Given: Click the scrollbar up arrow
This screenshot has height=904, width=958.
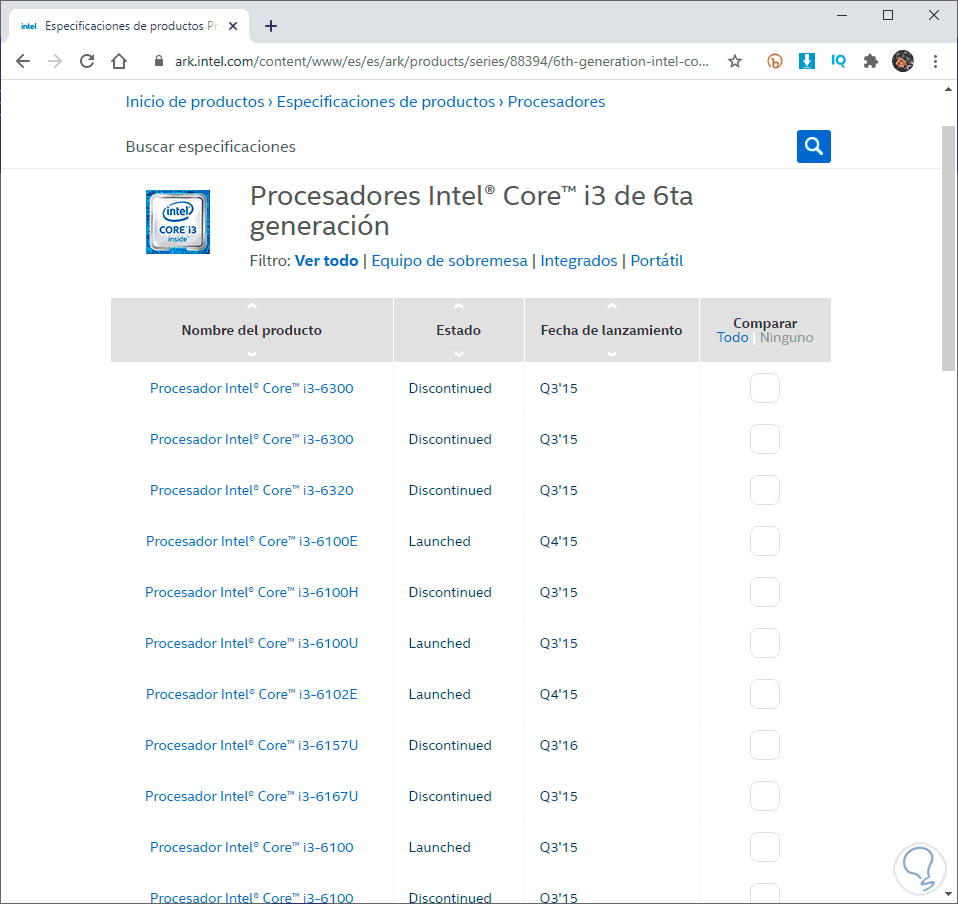Looking at the screenshot, I should click(948, 90).
